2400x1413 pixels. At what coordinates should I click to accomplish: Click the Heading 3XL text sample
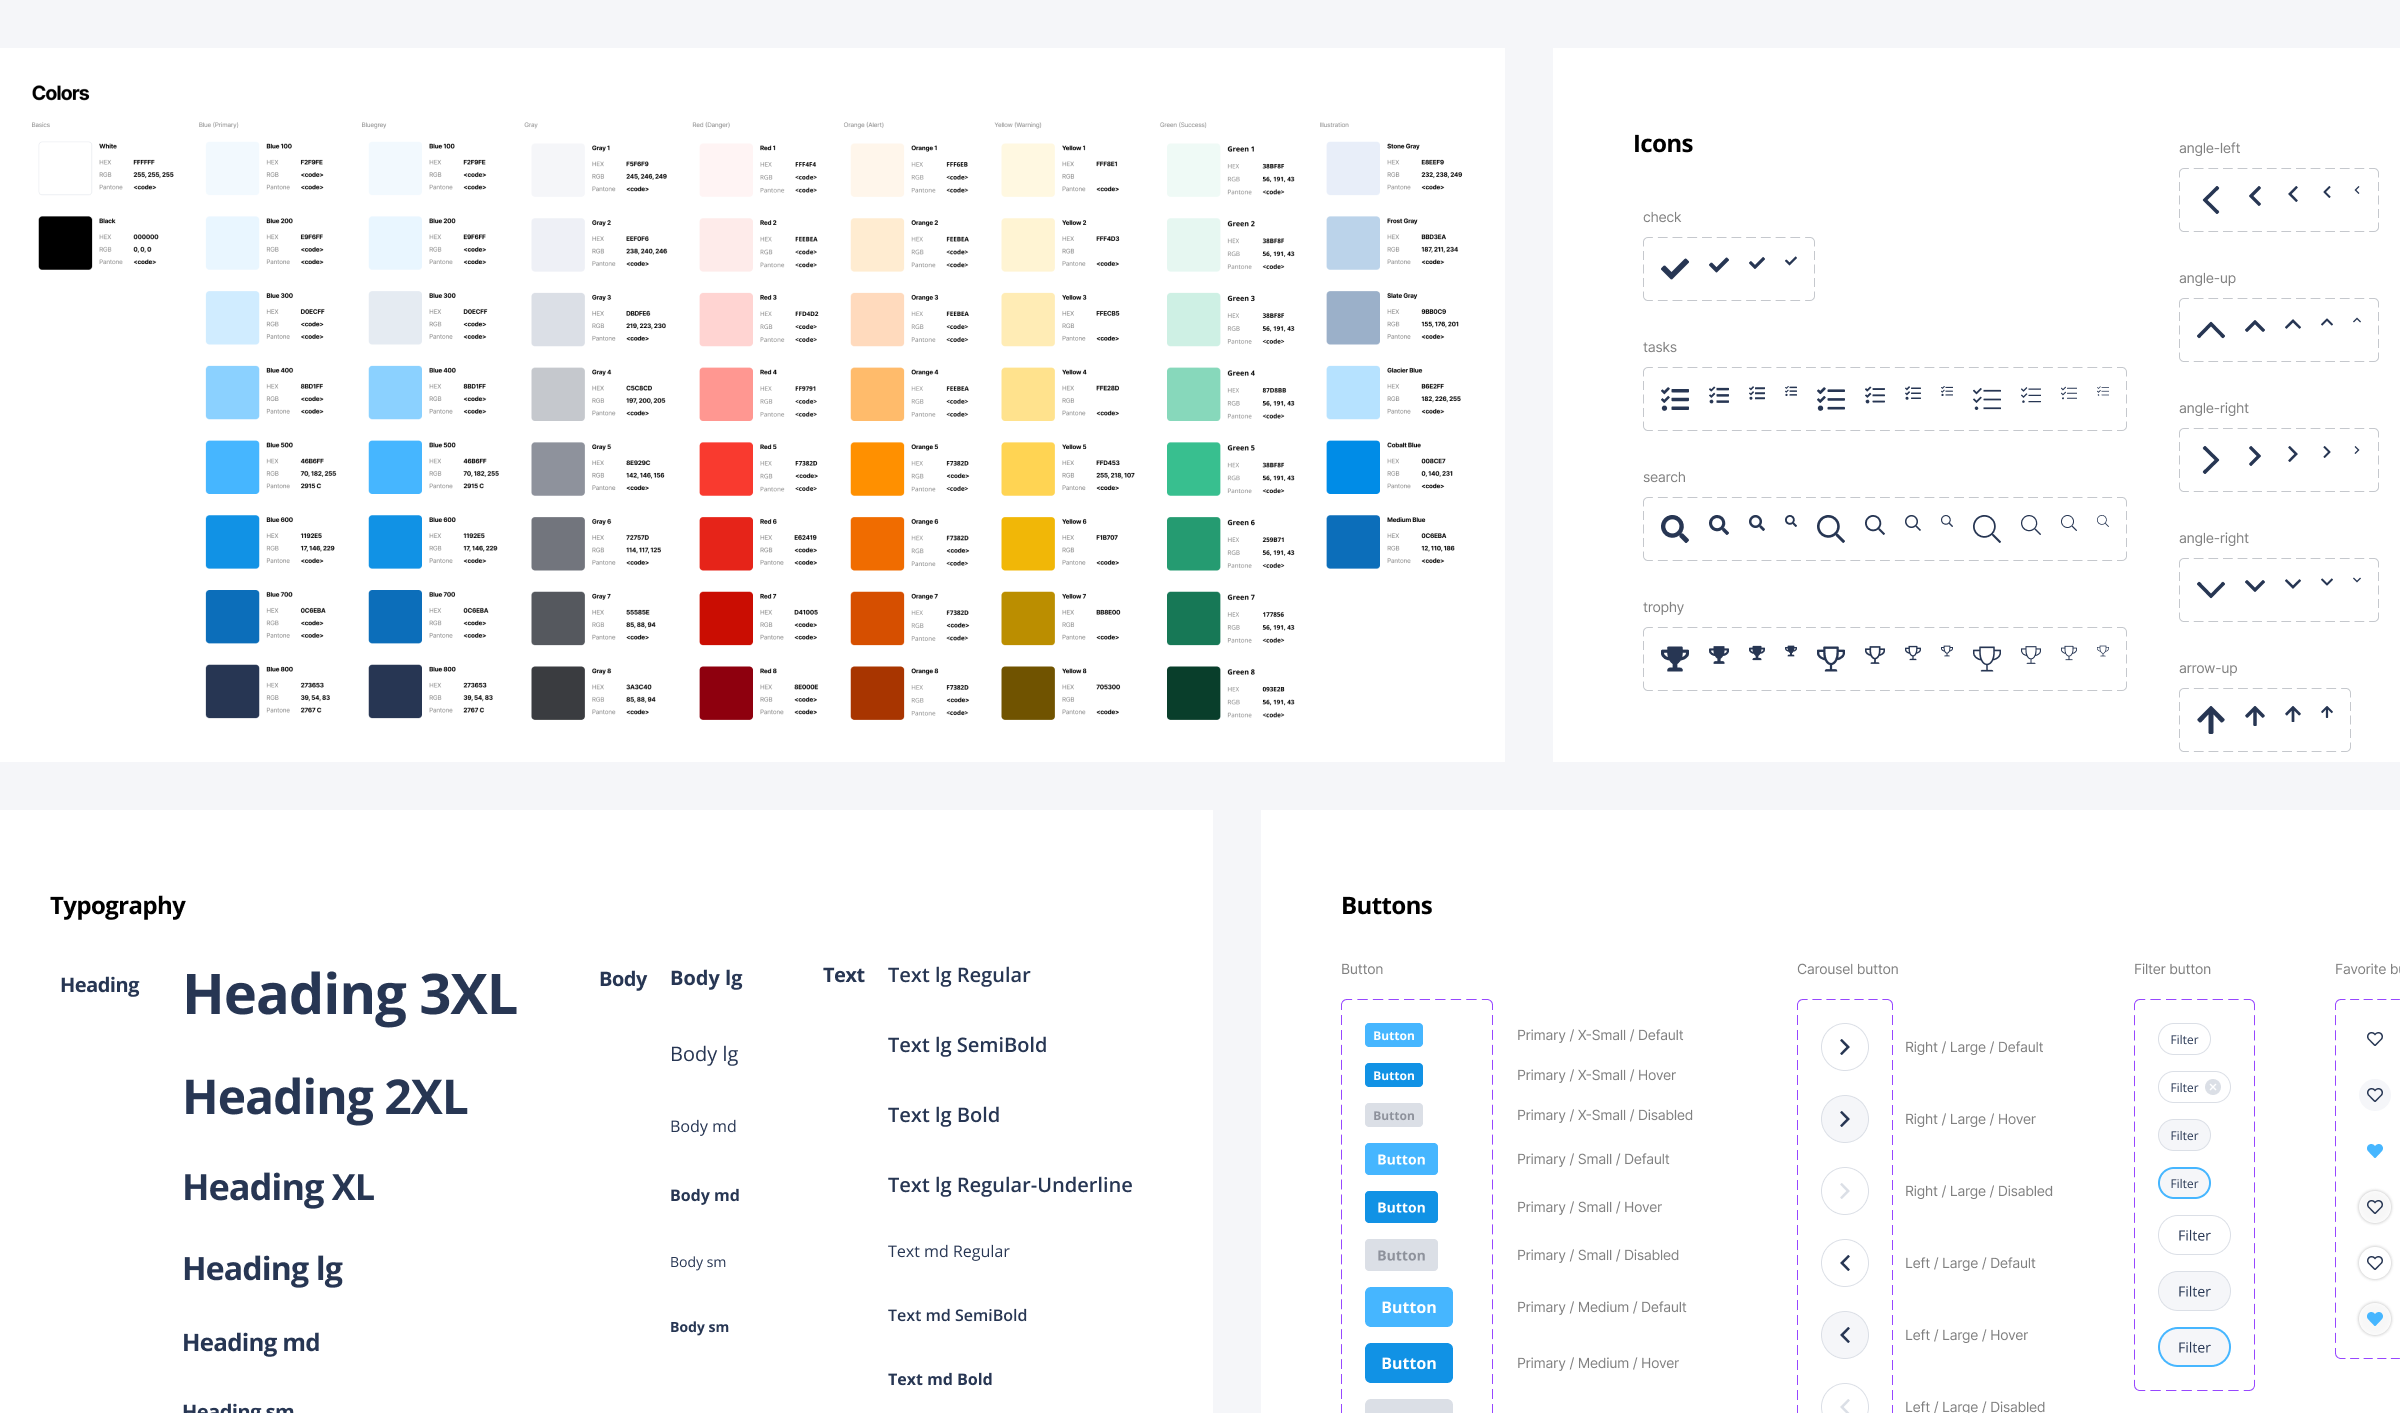(350, 995)
